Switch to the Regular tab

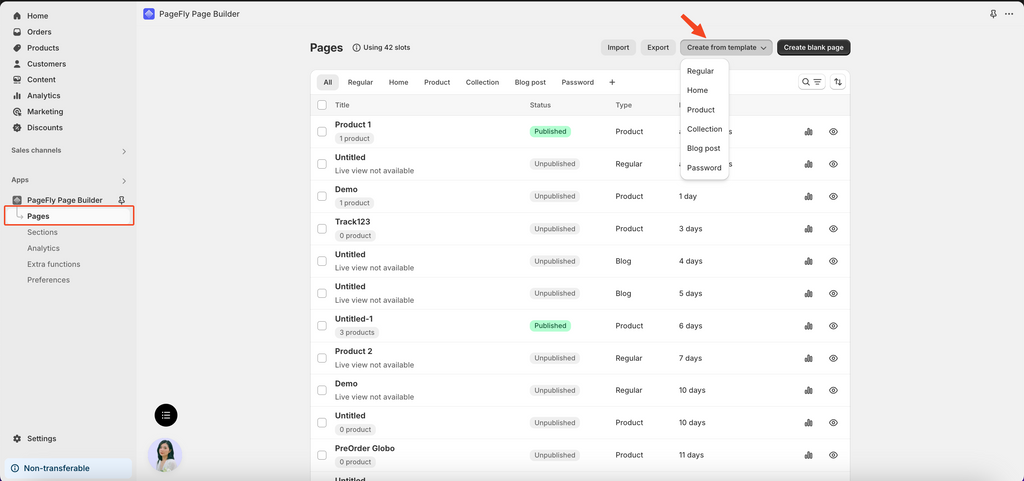(360, 82)
